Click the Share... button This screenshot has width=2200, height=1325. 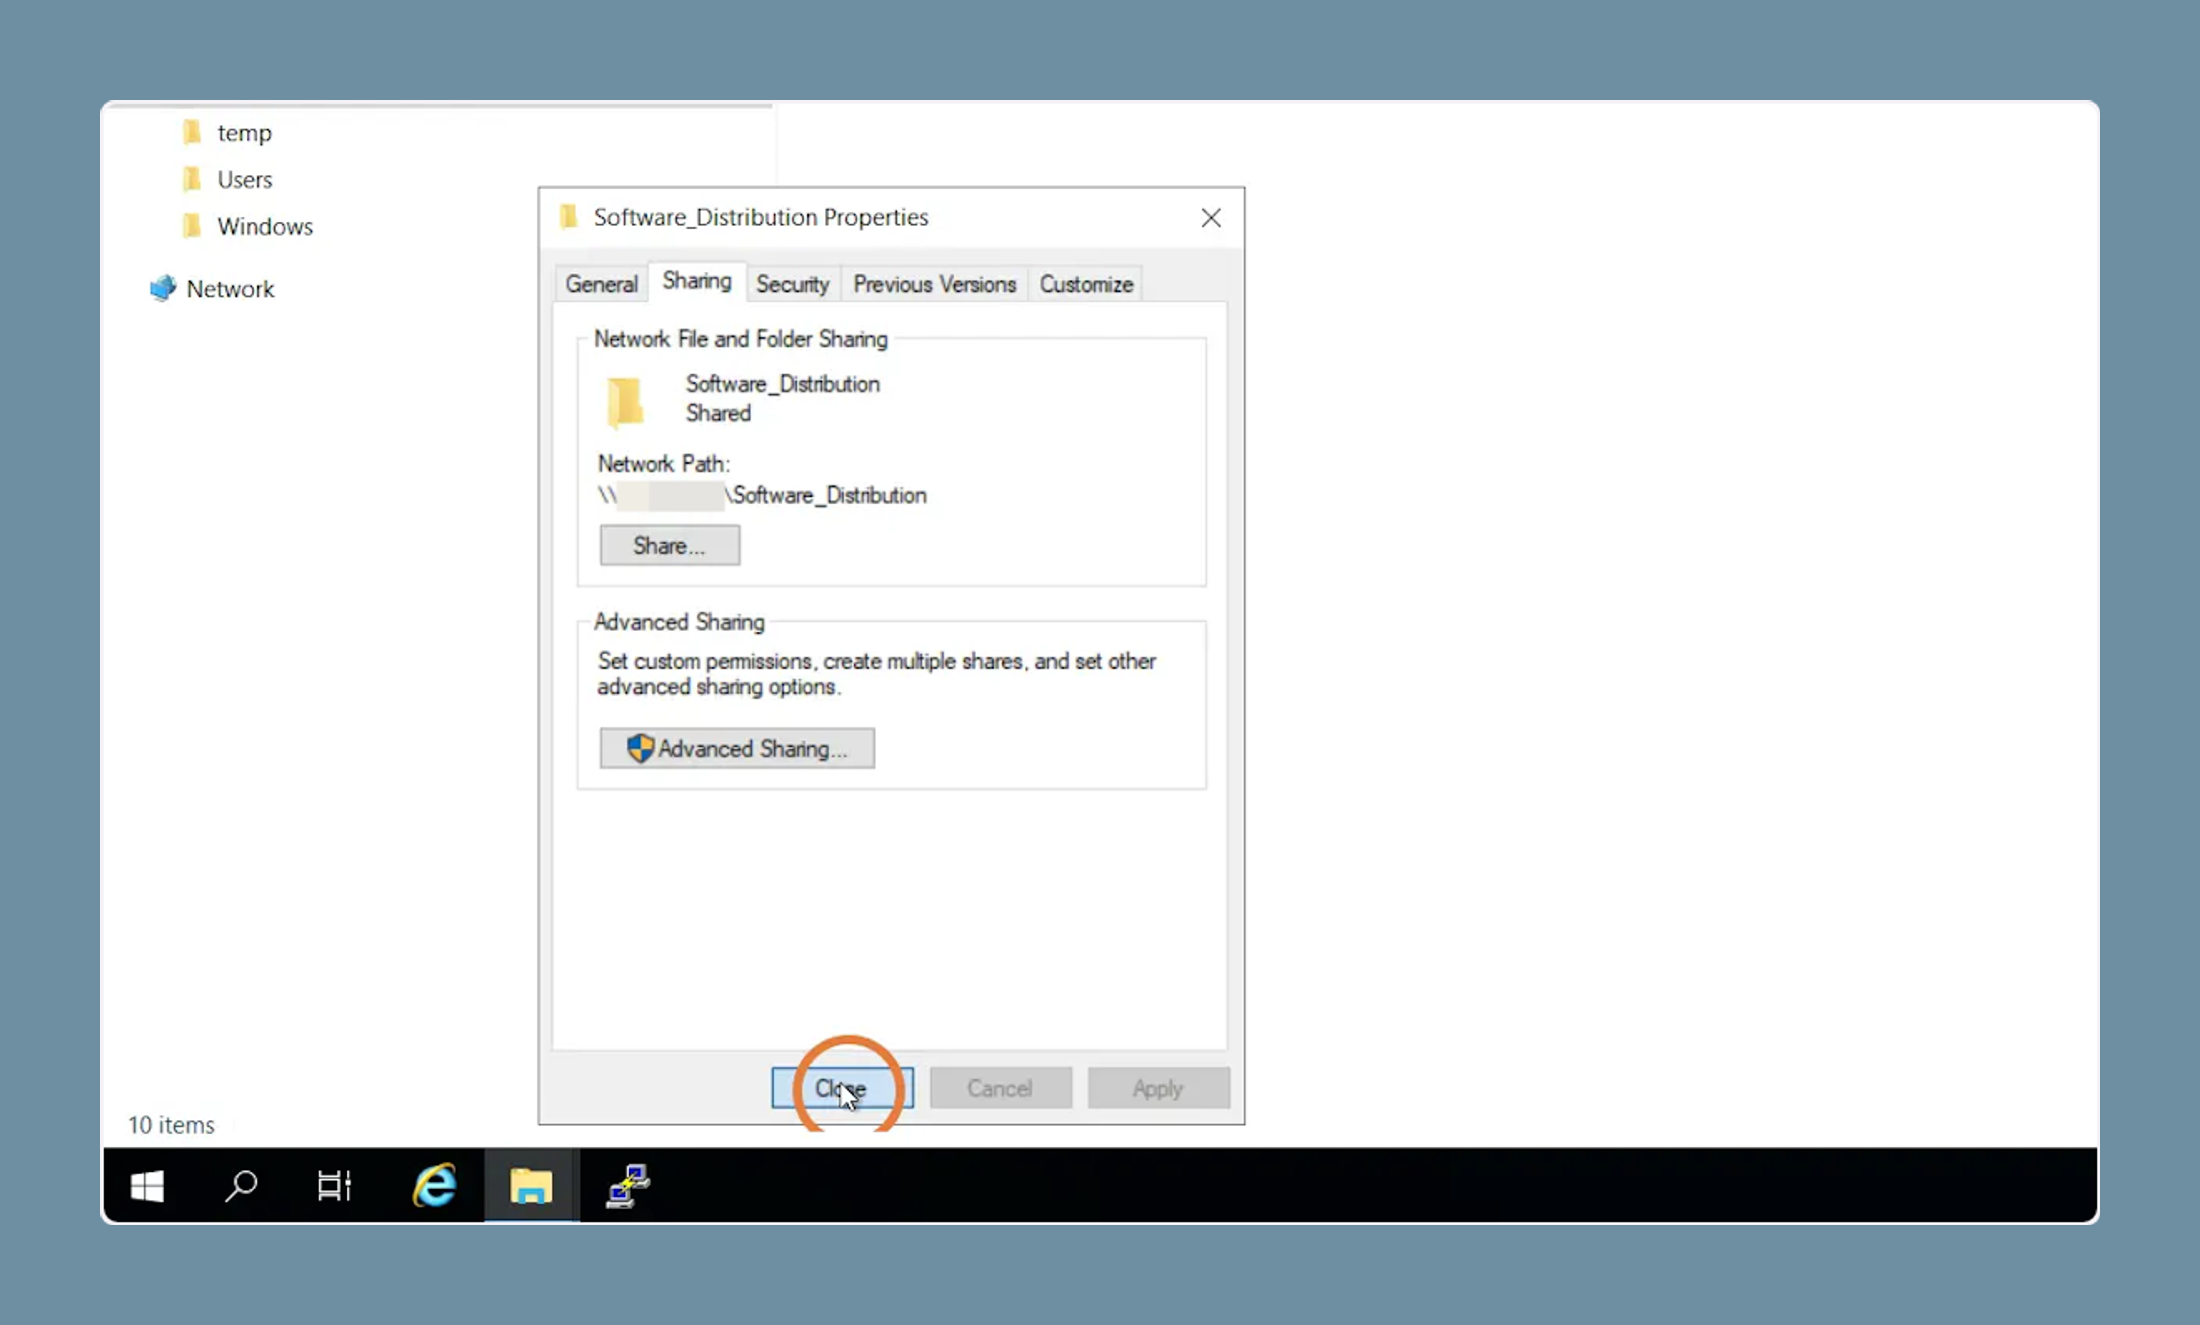point(670,546)
